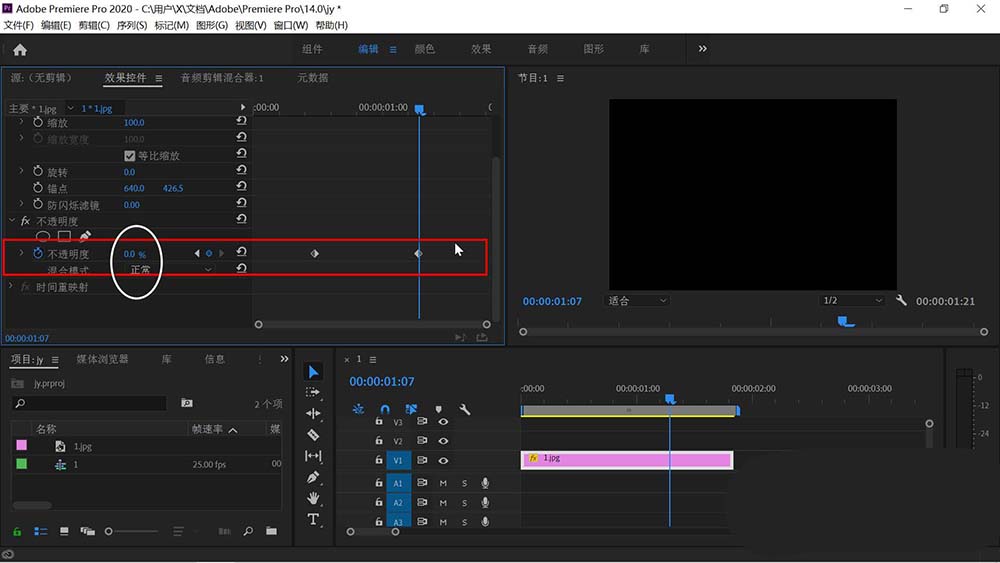
Task: Click the Home icon
Action: point(20,49)
